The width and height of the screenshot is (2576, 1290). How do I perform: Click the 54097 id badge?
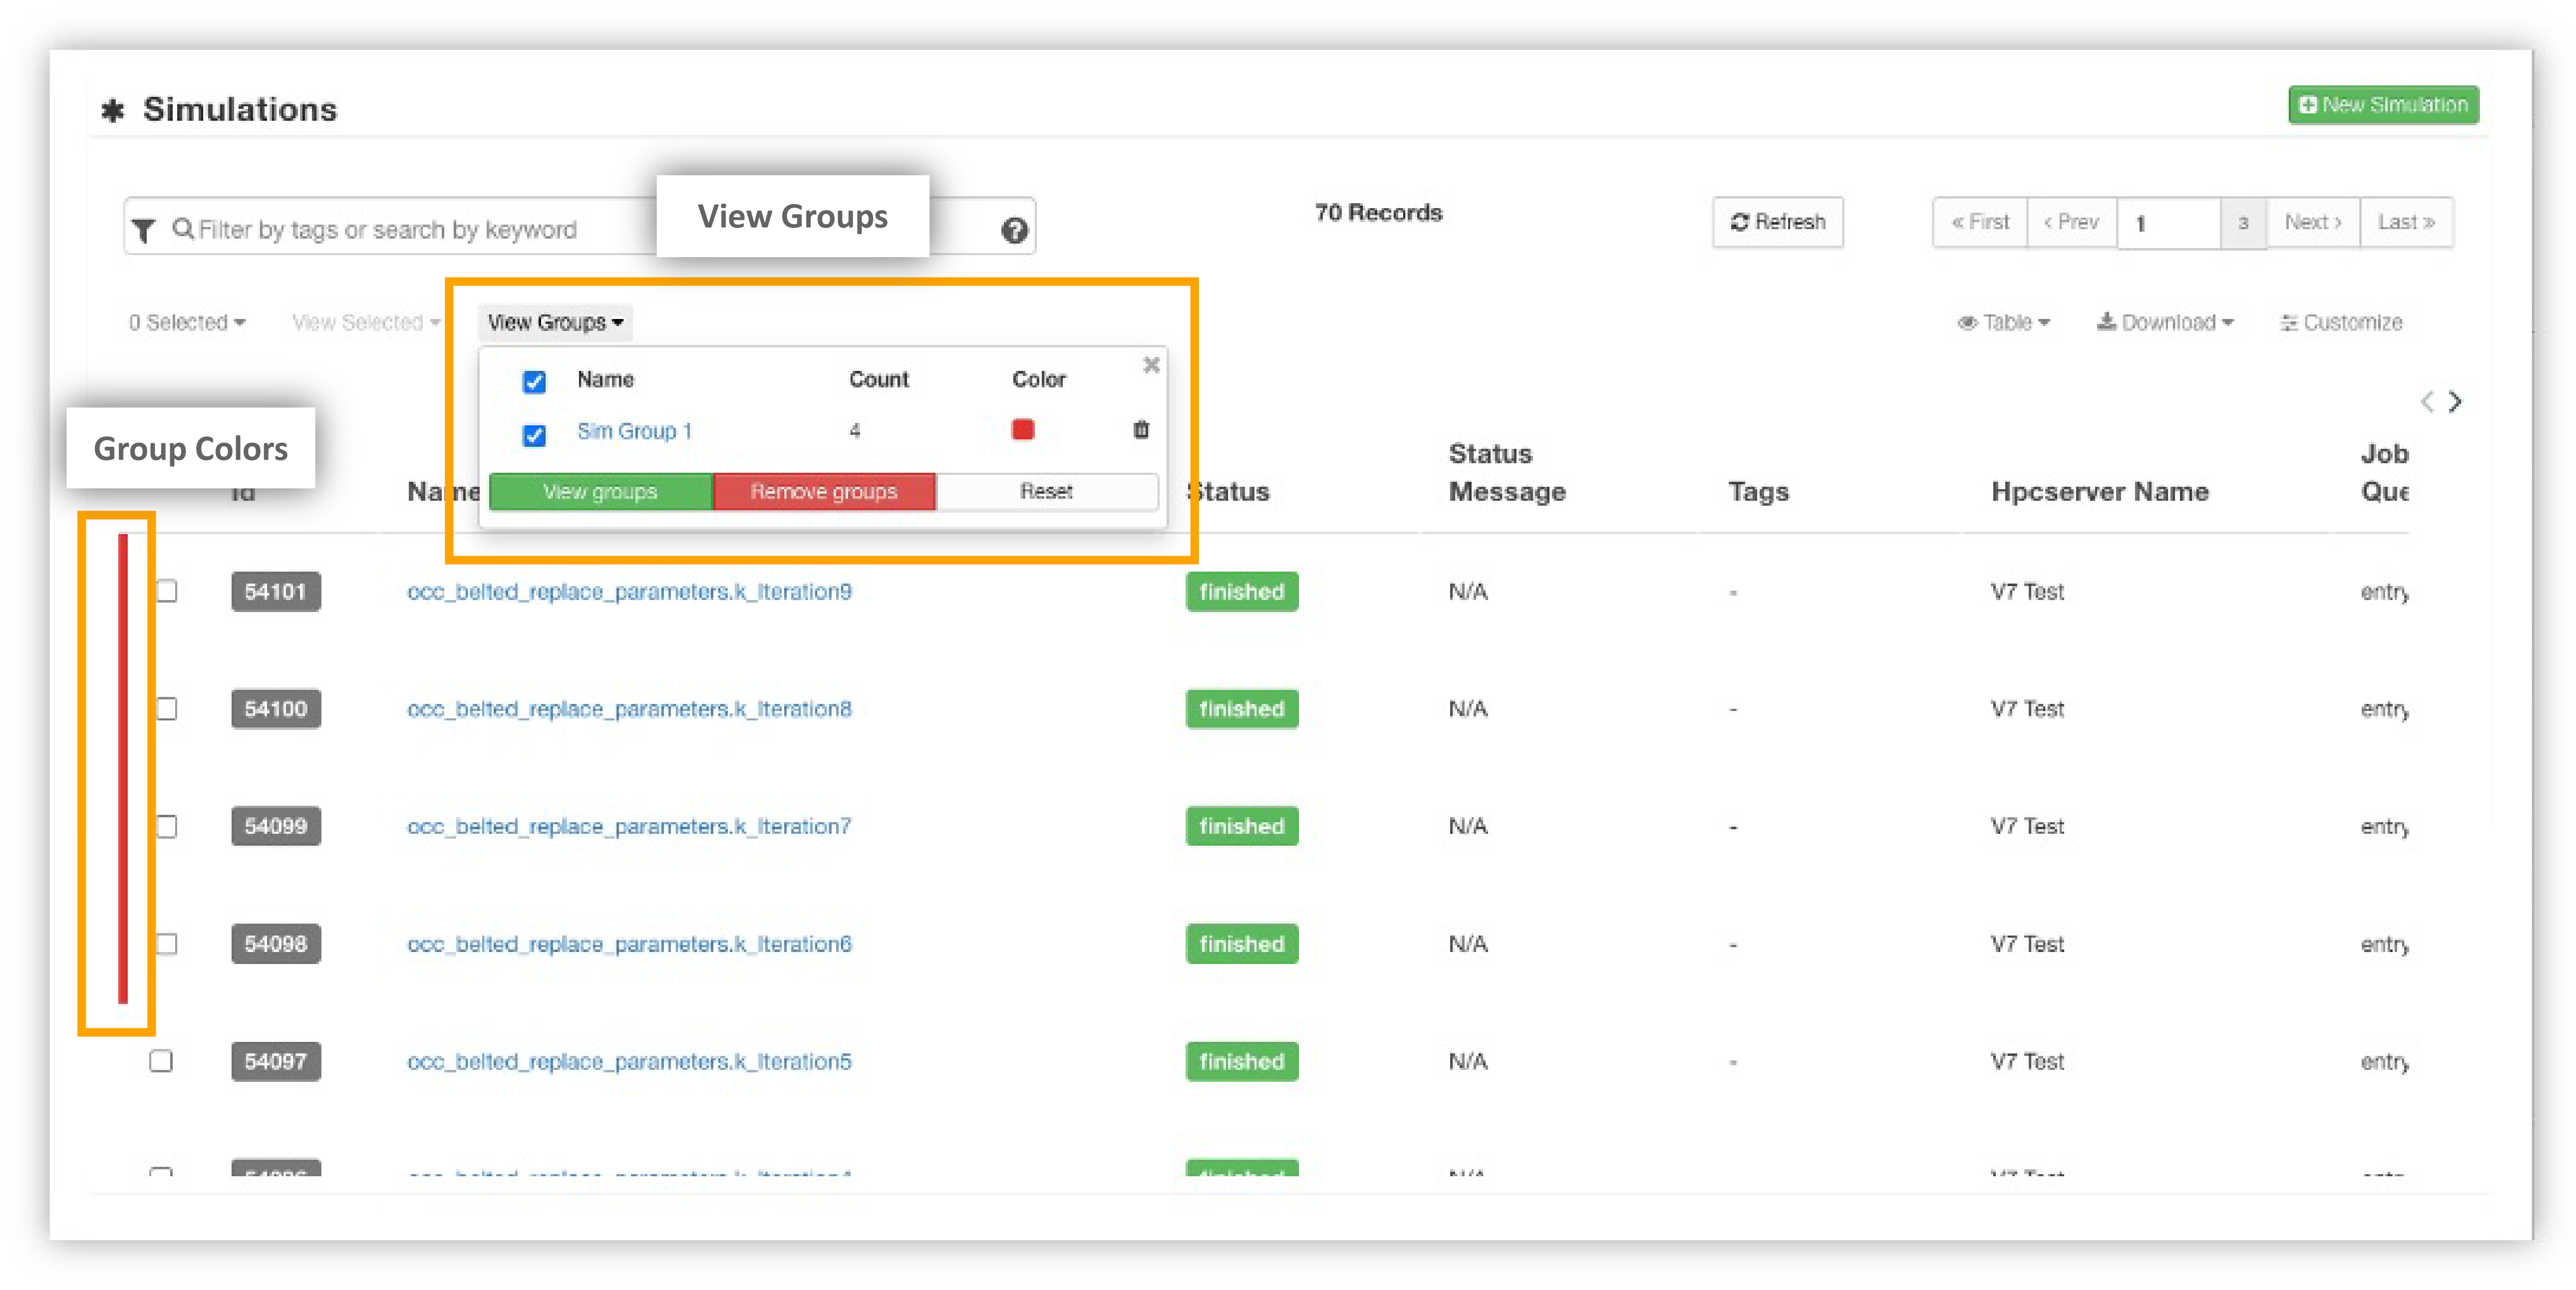(x=276, y=1062)
